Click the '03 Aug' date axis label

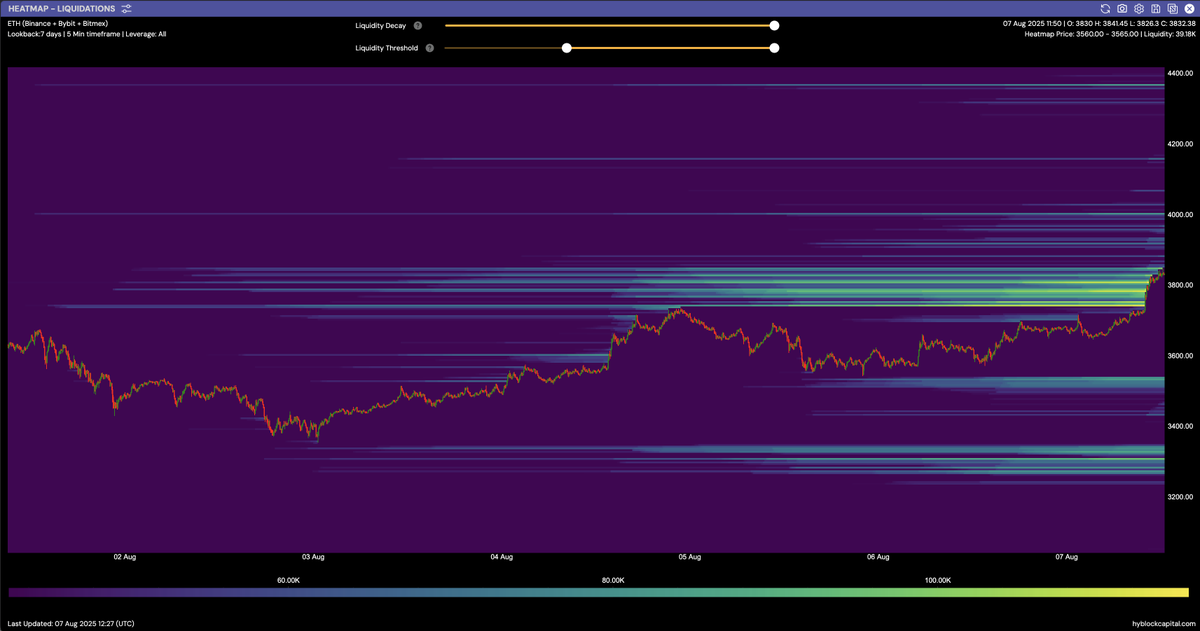[x=313, y=557]
